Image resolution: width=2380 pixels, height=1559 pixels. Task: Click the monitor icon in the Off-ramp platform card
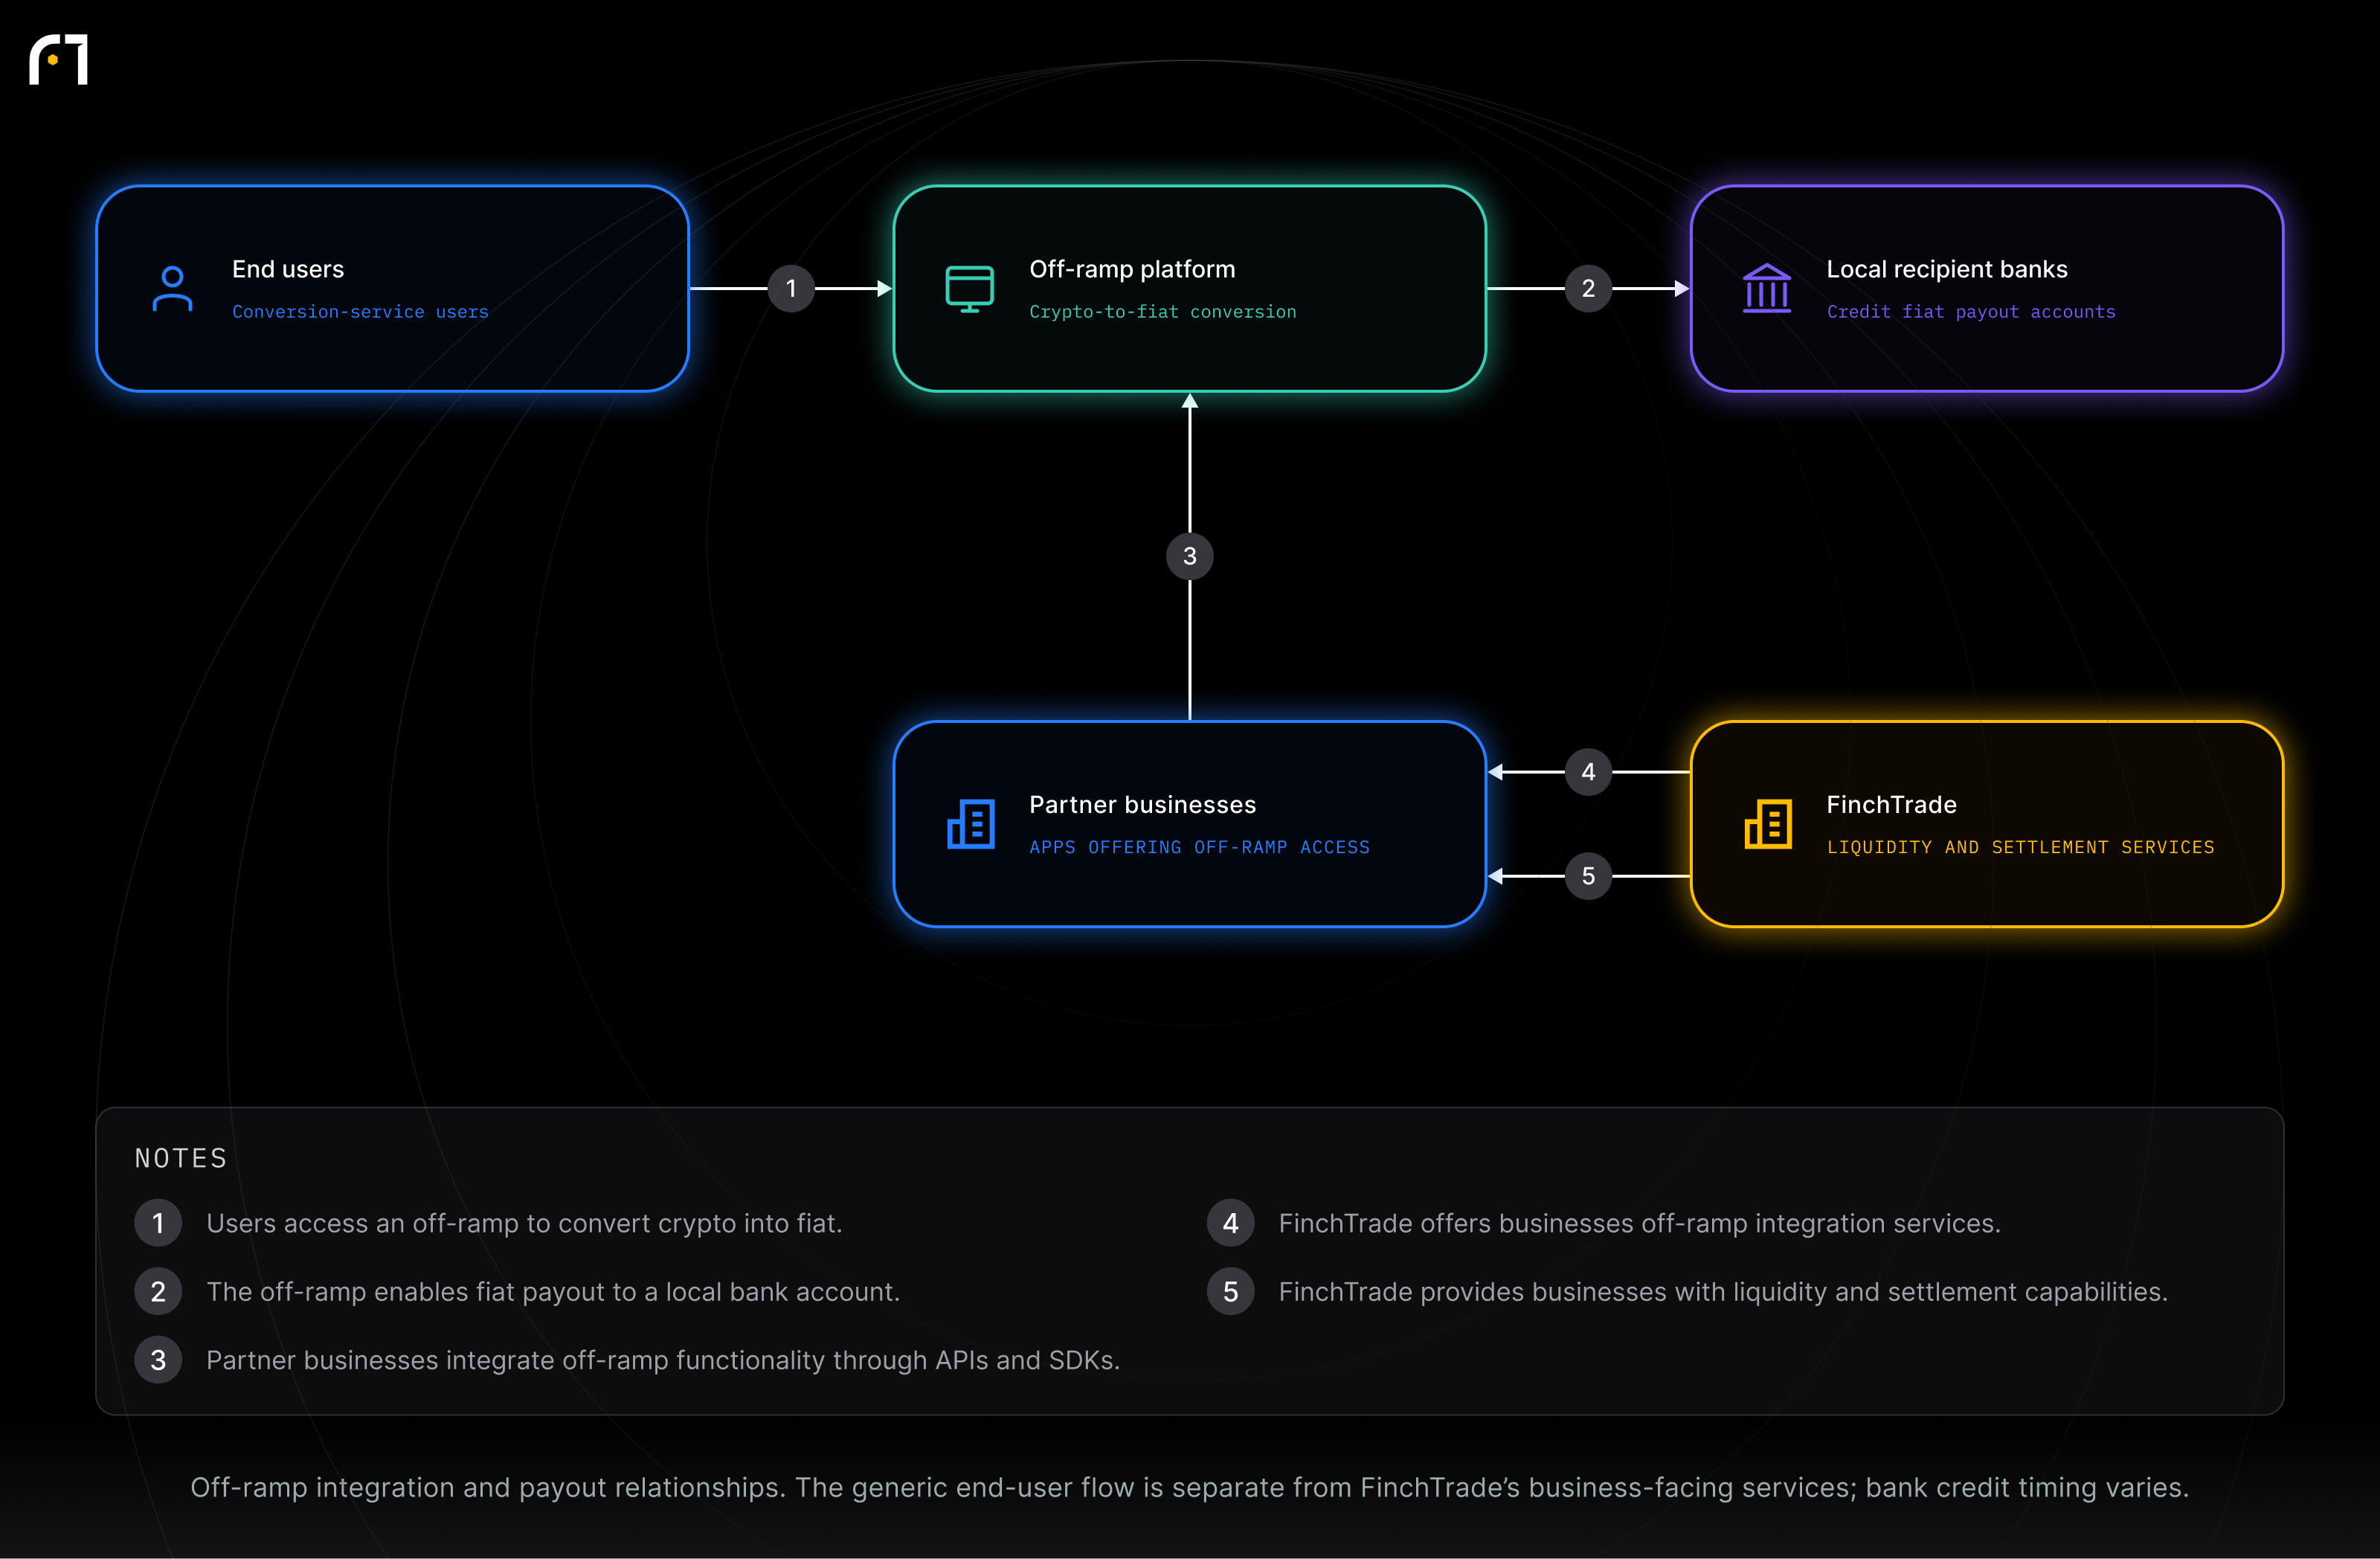969,289
